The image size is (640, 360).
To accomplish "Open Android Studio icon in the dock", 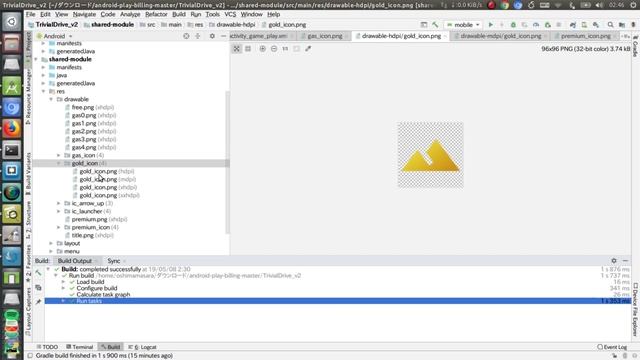I will point(11,87).
